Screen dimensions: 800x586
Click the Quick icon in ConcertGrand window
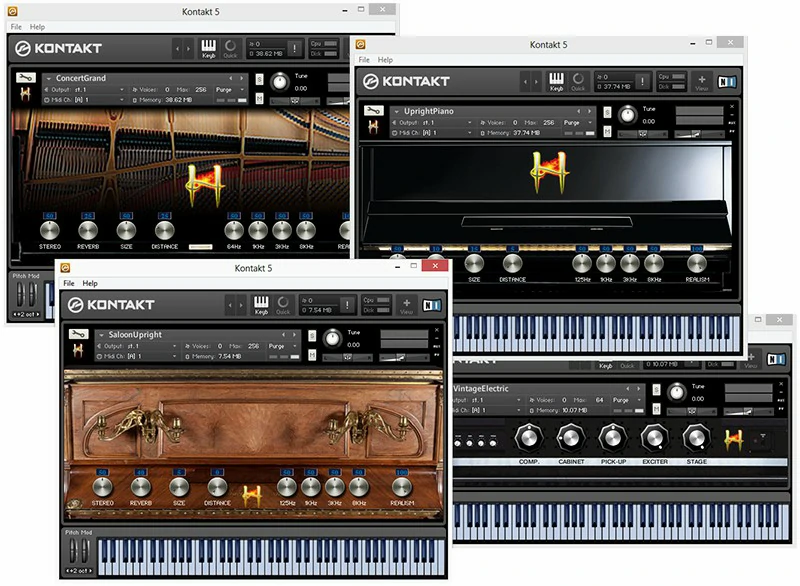230,48
